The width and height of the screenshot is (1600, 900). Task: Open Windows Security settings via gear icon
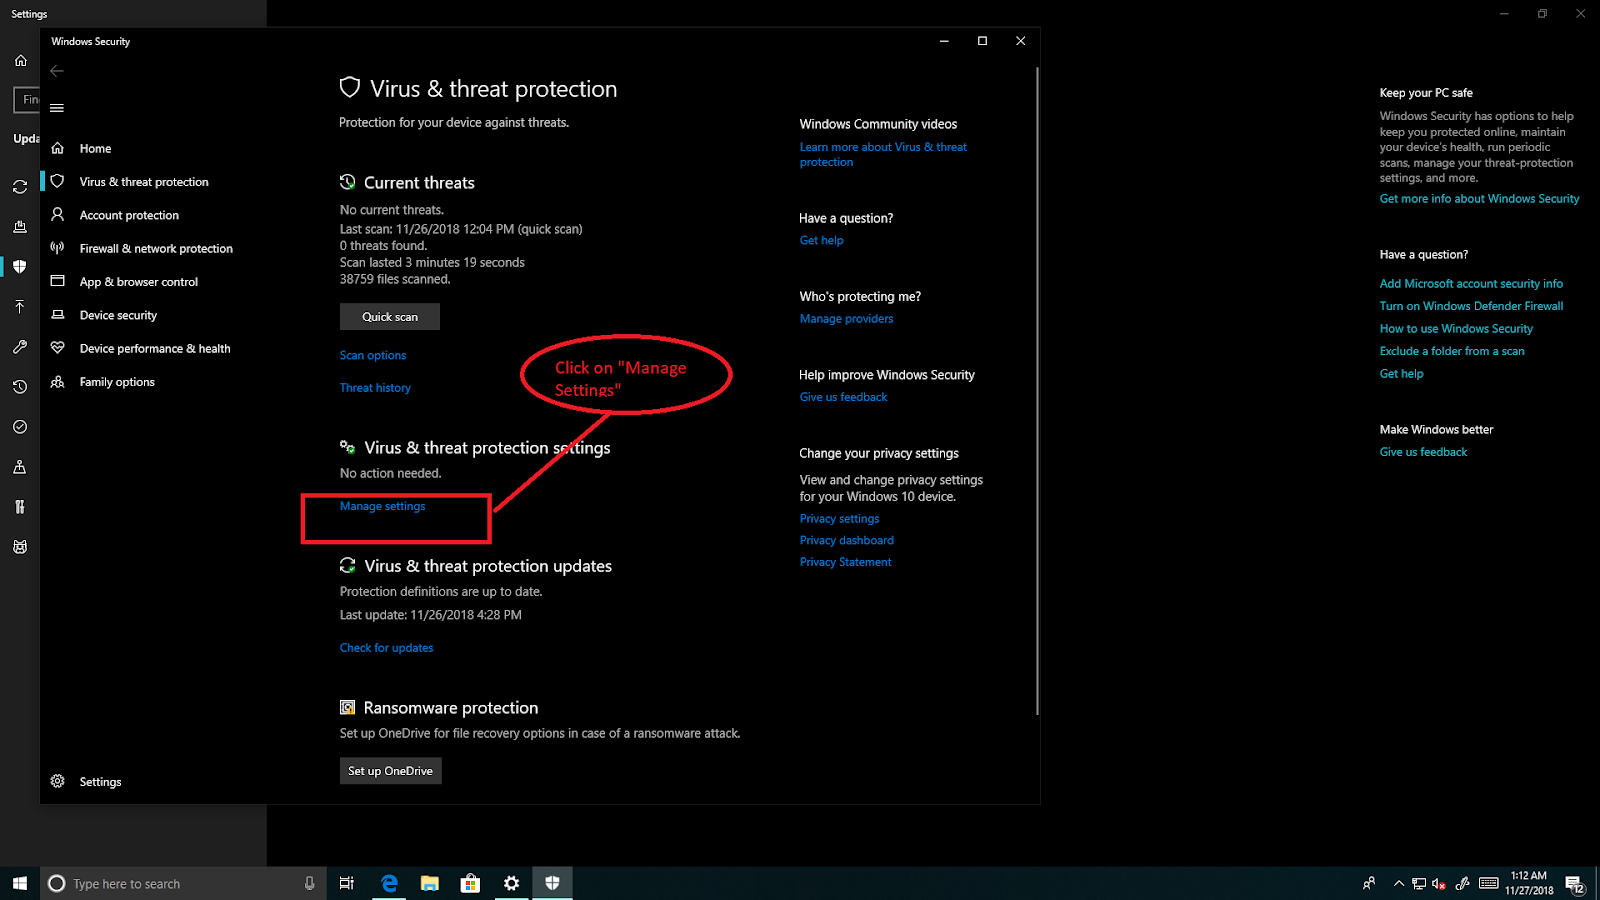[99, 781]
